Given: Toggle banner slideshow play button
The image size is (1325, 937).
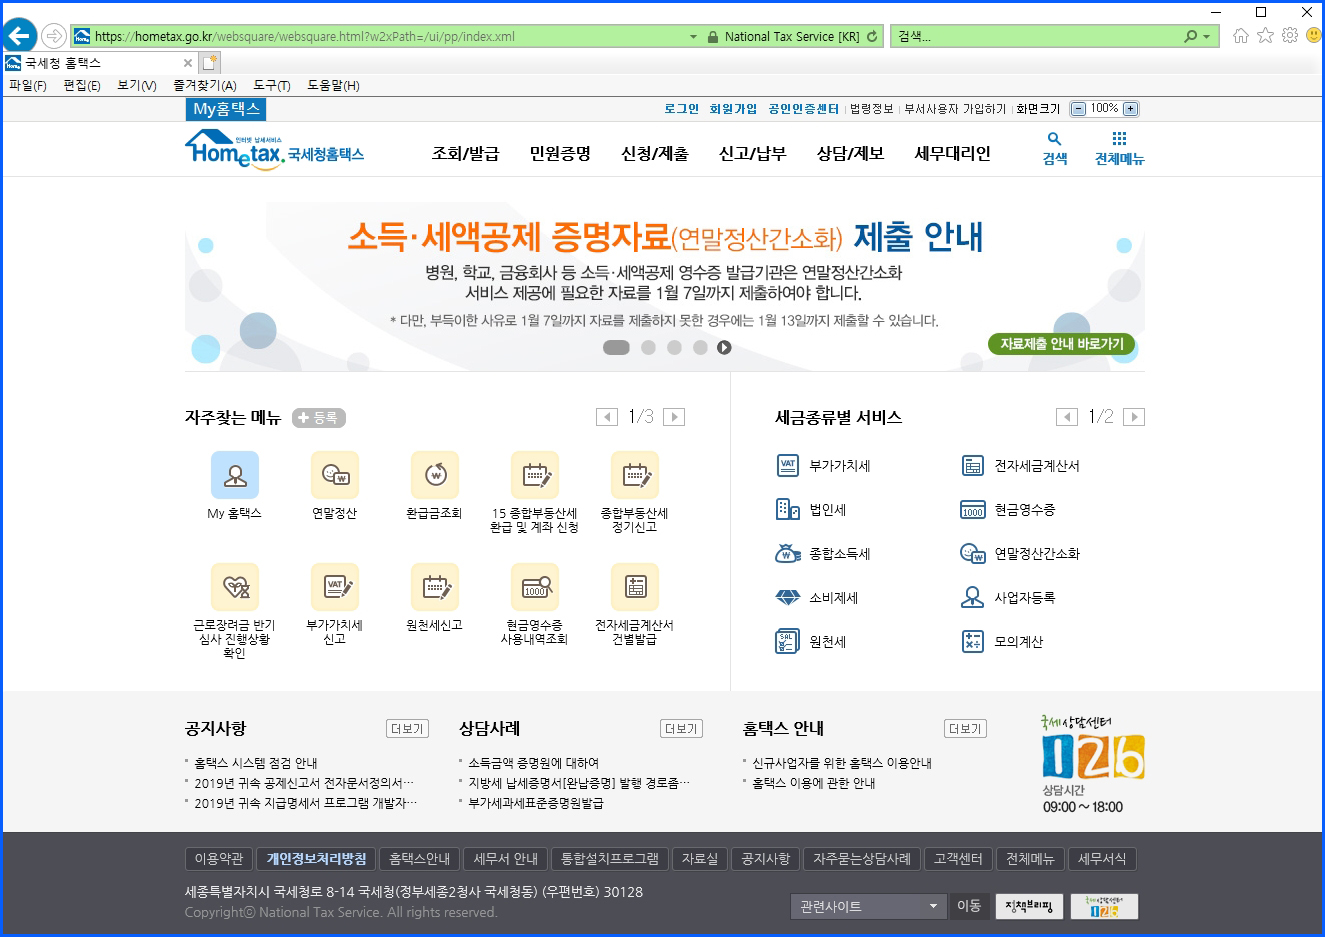Looking at the screenshot, I should 724,347.
